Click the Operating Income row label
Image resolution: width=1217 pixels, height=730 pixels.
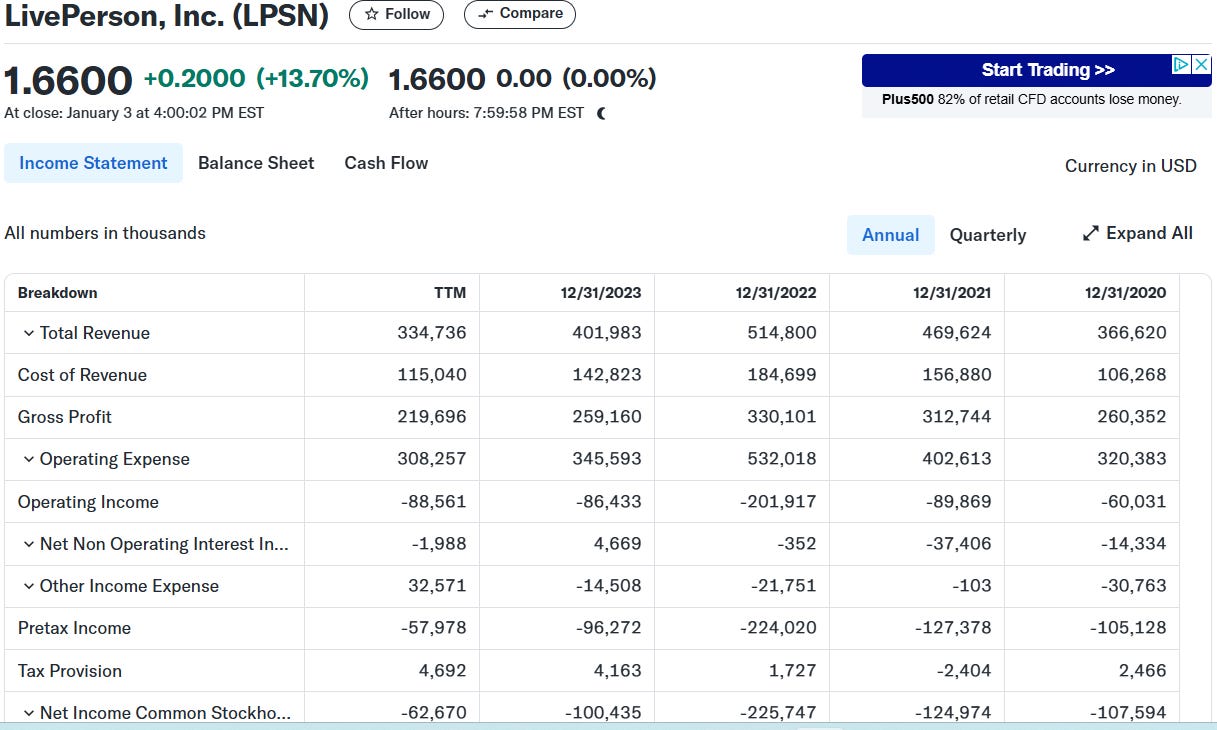[88, 502]
